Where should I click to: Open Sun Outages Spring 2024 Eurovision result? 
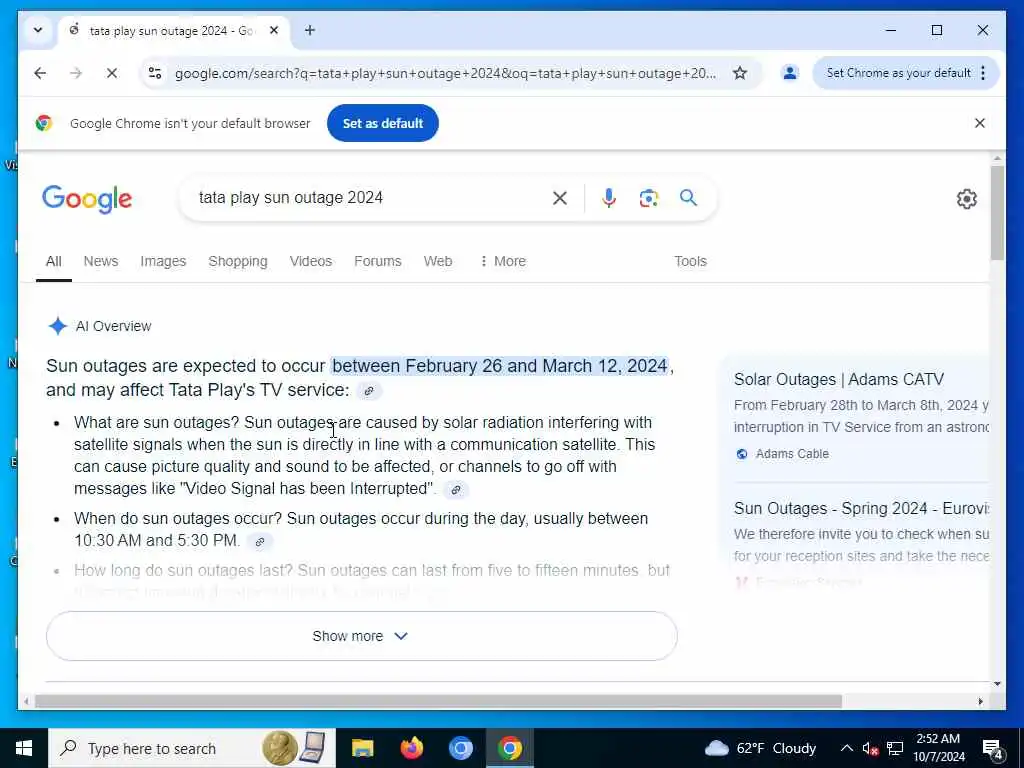click(x=861, y=509)
